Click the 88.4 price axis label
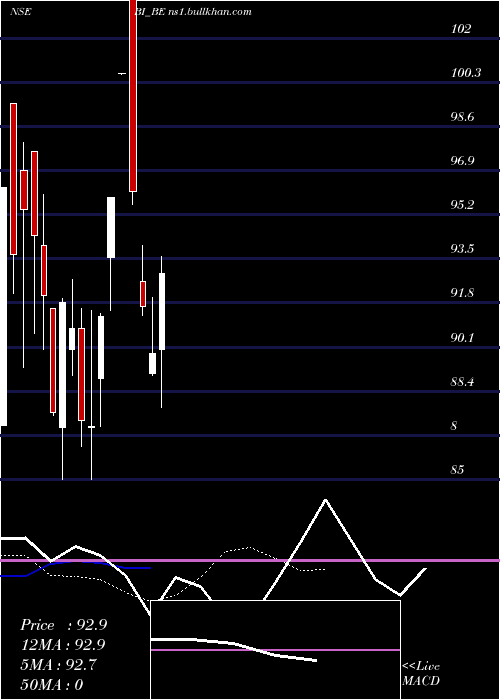500x700 pixels. [x=462, y=382]
